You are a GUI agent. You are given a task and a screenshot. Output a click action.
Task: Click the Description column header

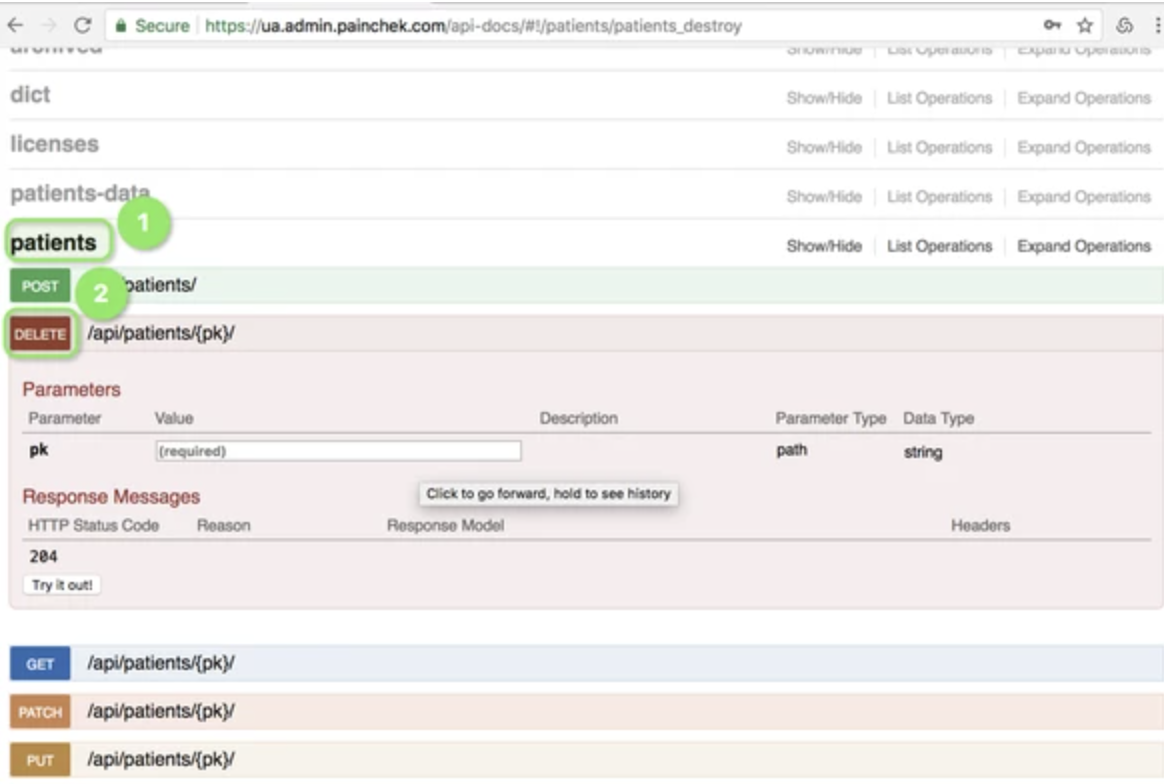[578, 418]
